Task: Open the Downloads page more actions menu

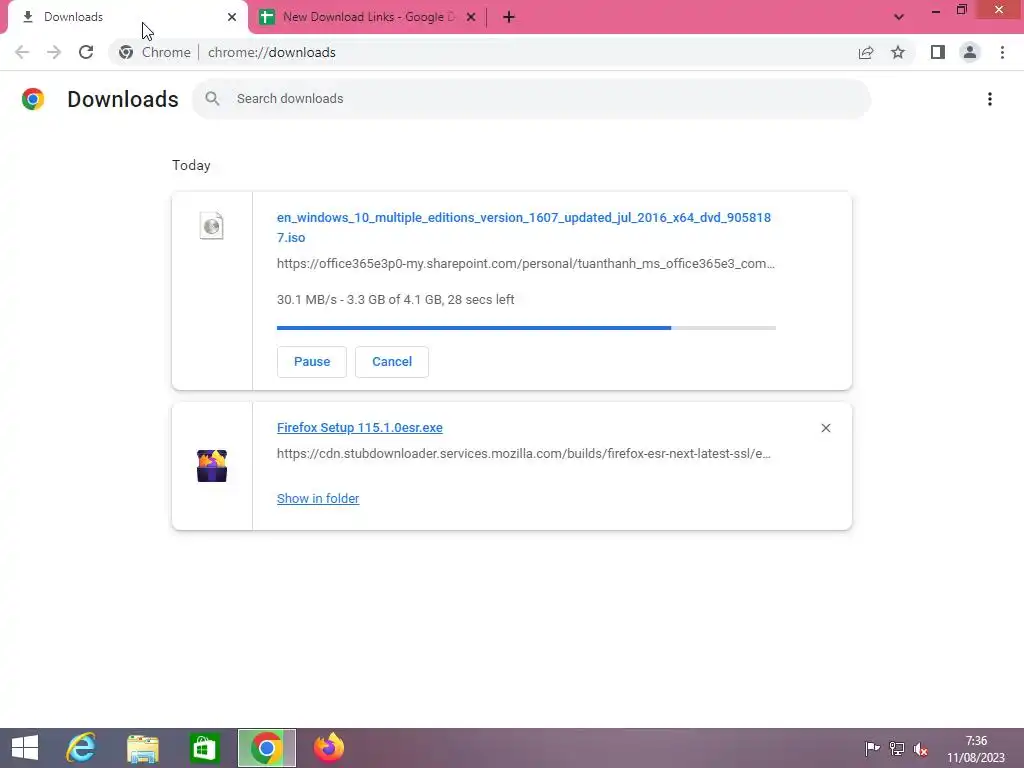Action: tap(990, 99)
